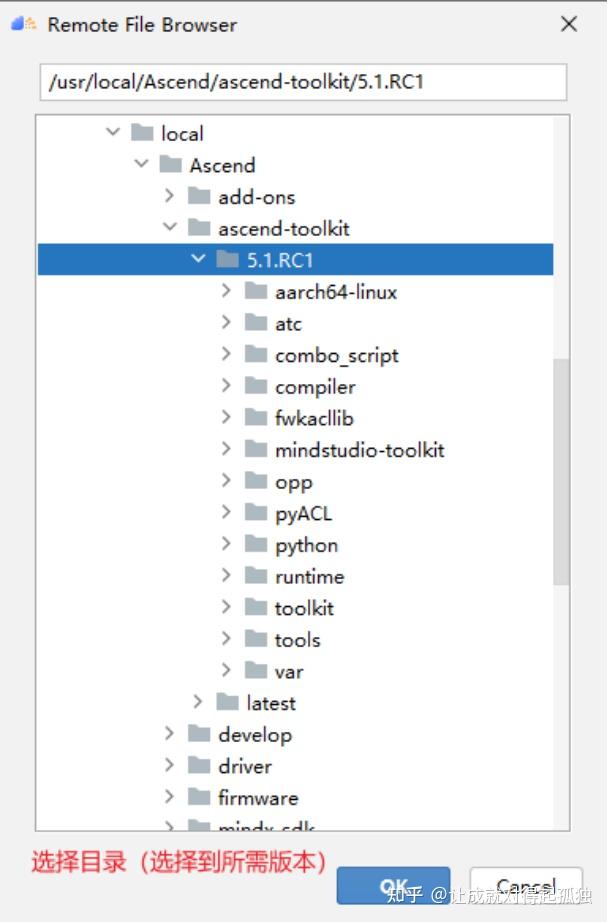Click the folder icon beside pyACL
Image resolution: width=608 pixels, height=922 pixels.
click(x=256, y=513)
